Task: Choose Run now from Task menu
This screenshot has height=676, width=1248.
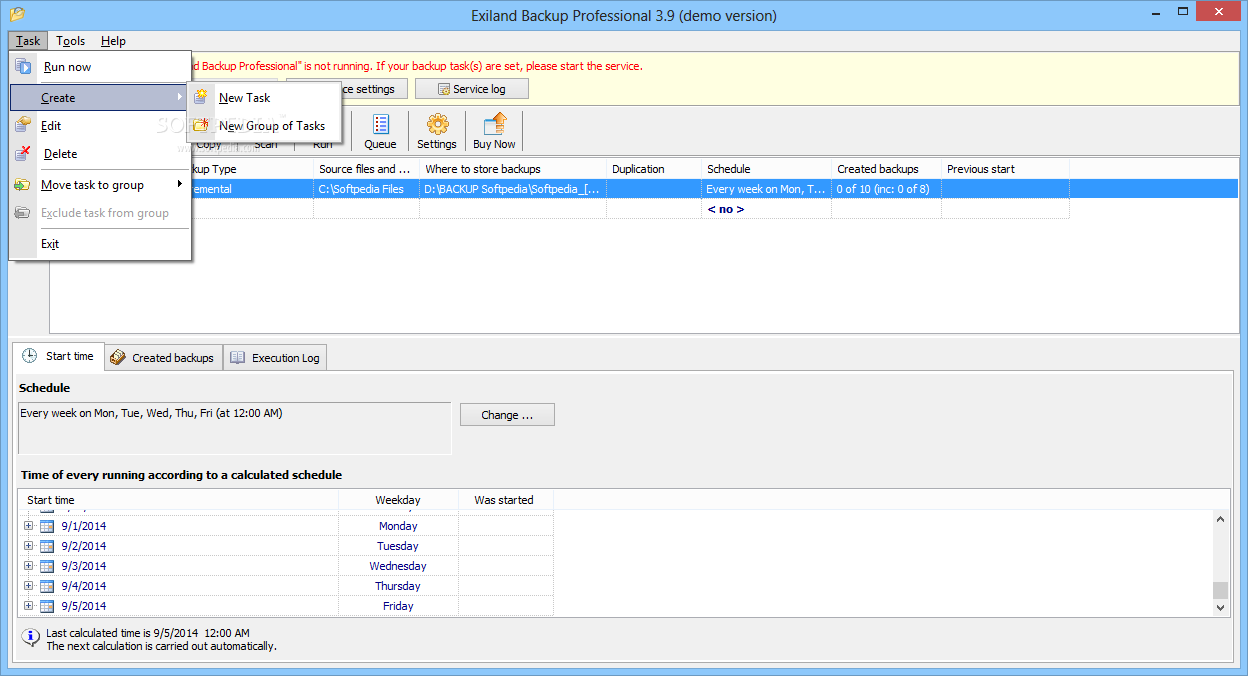Action: point(100,67)
